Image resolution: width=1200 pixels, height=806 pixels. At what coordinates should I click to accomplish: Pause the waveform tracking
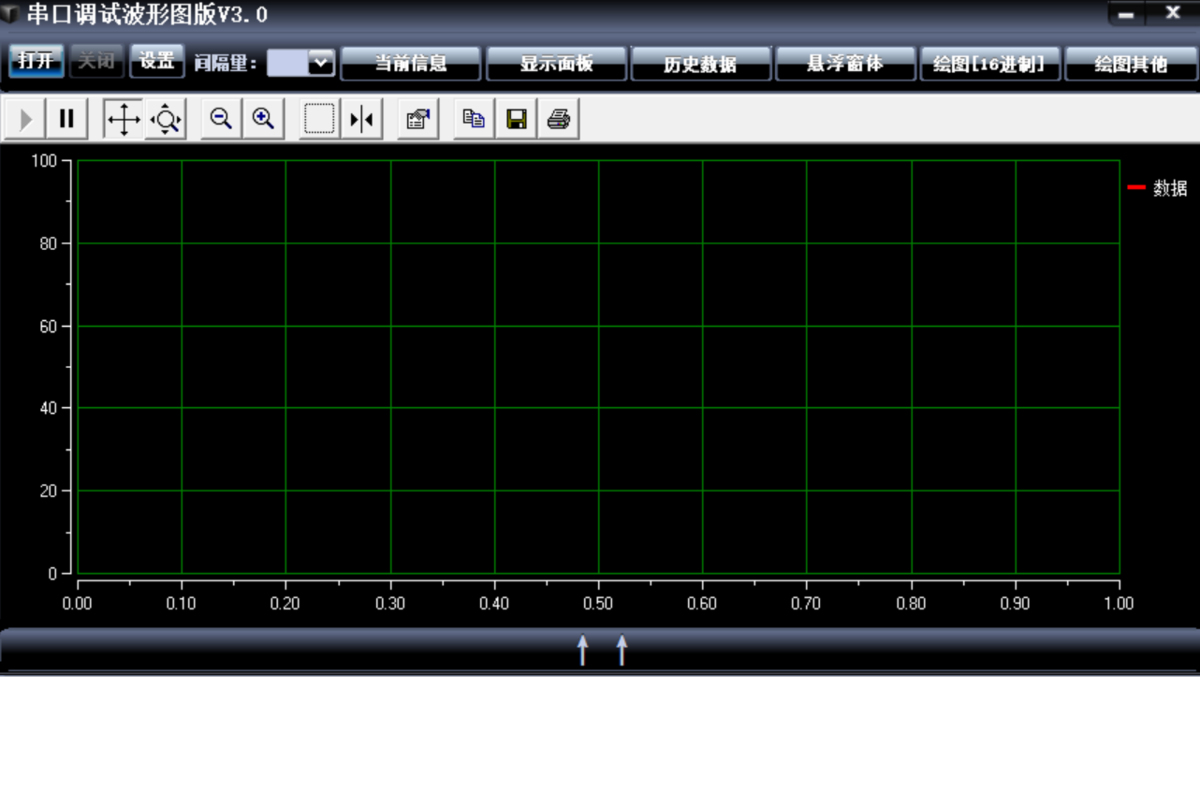point(67,120)
